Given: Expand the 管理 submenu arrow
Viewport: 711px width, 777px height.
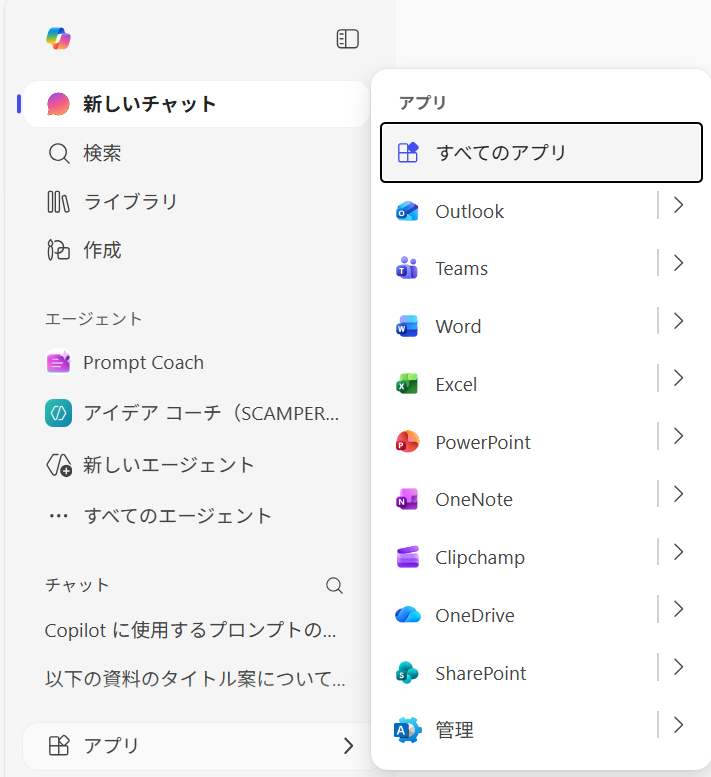Looking at the screenshot, I should pyautogui.click(x=678, y=725).
